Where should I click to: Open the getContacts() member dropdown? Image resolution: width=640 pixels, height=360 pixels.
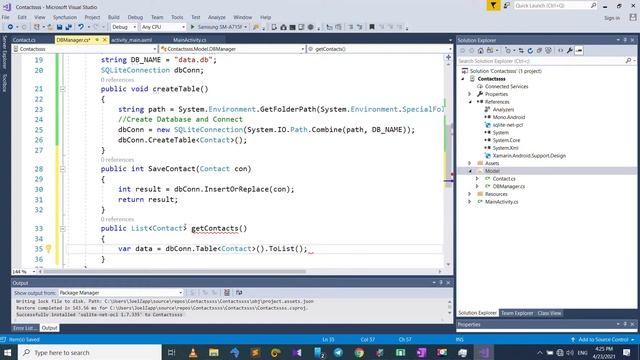click(380, 49)
